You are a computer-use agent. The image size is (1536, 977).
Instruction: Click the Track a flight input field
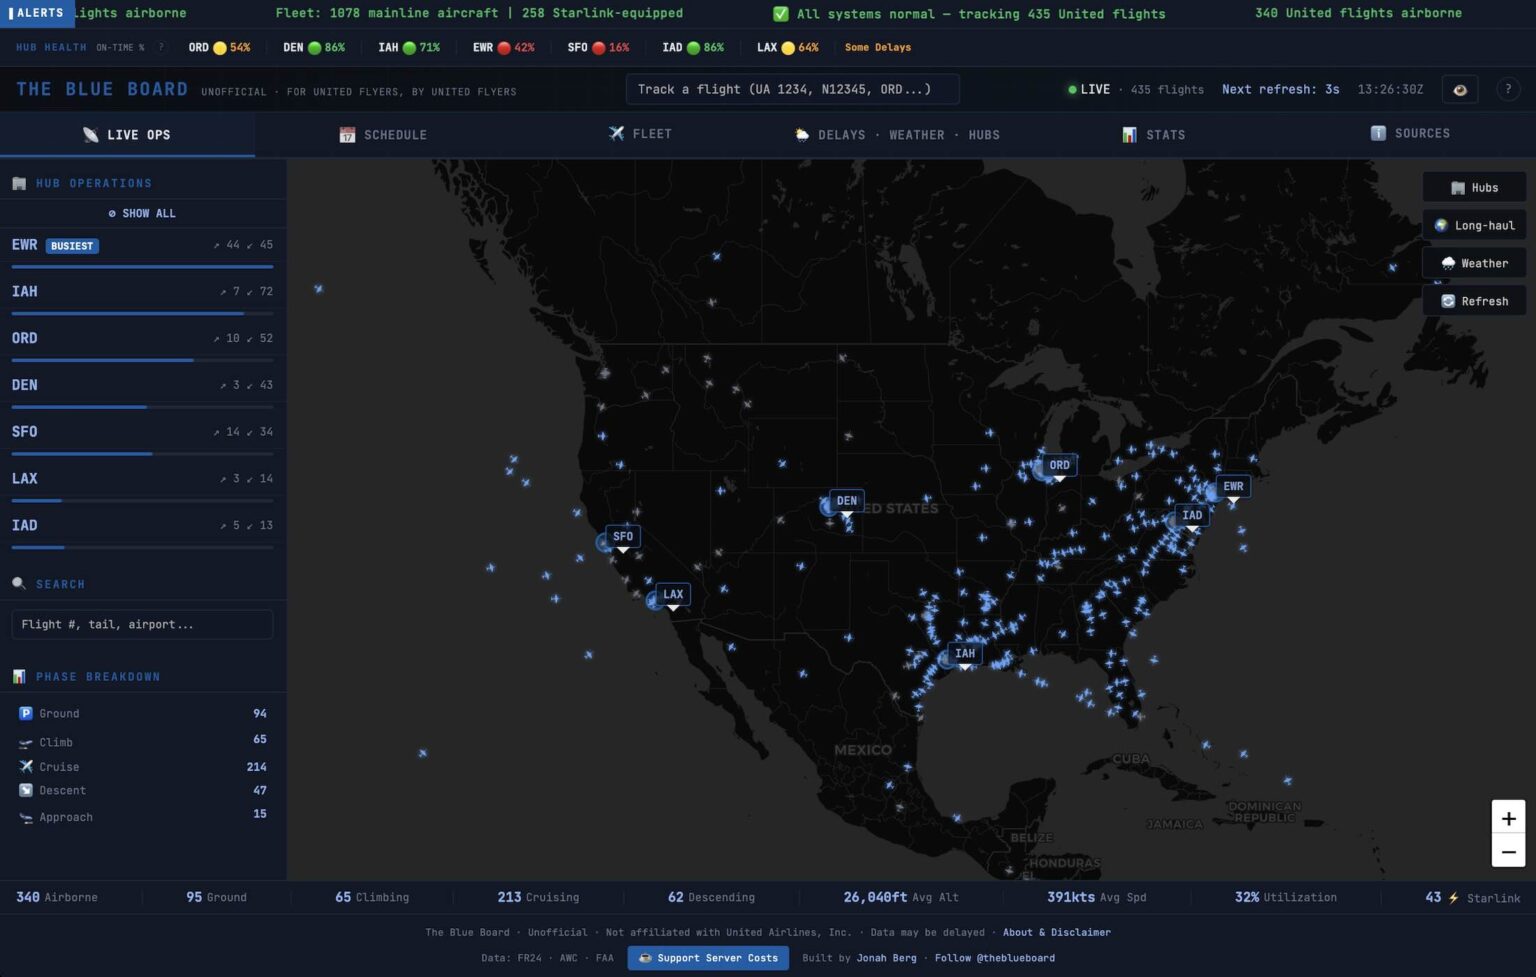click(792, 90)
